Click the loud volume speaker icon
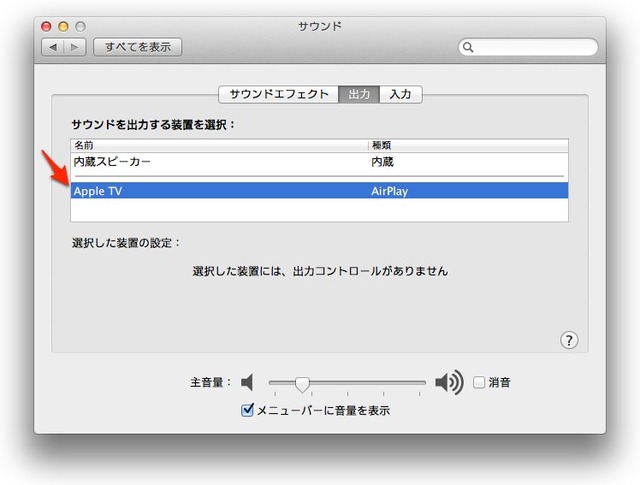 point(449,383)
